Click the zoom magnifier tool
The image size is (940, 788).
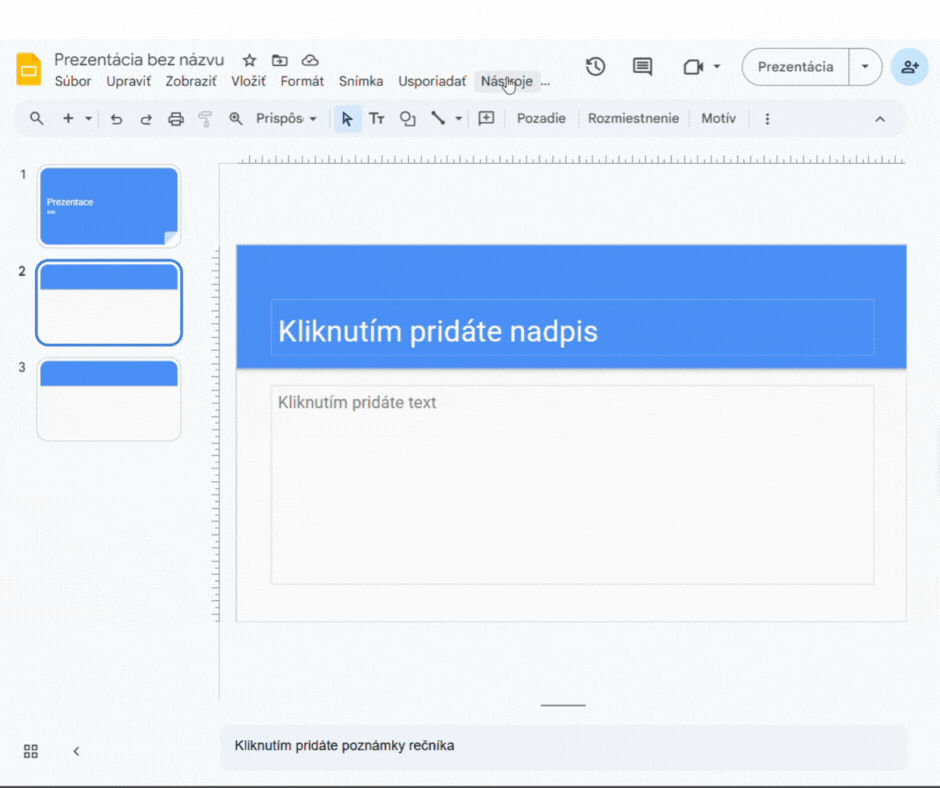point(236,119)
